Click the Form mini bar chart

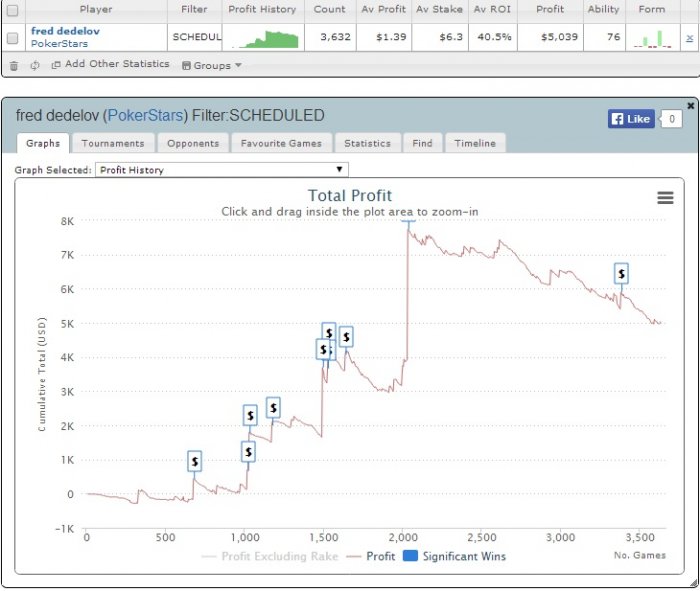[652, 39]
